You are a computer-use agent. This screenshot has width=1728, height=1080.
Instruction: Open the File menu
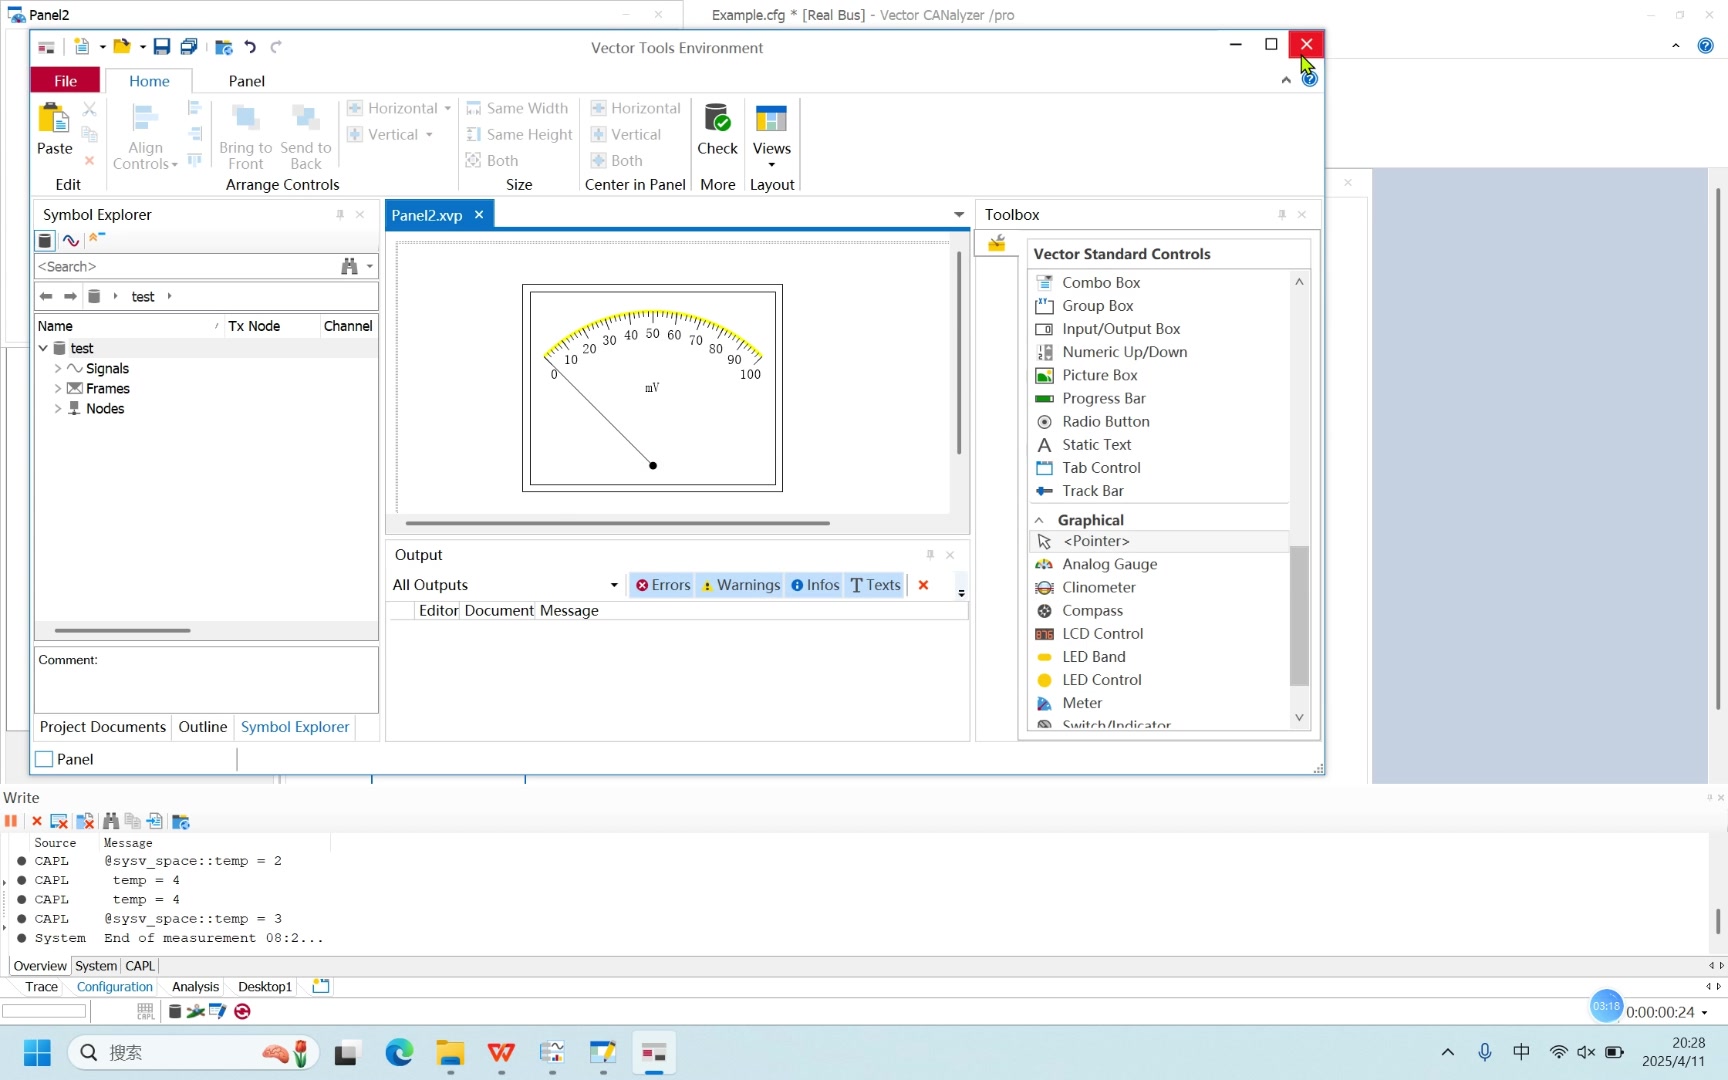click(65, 81)
